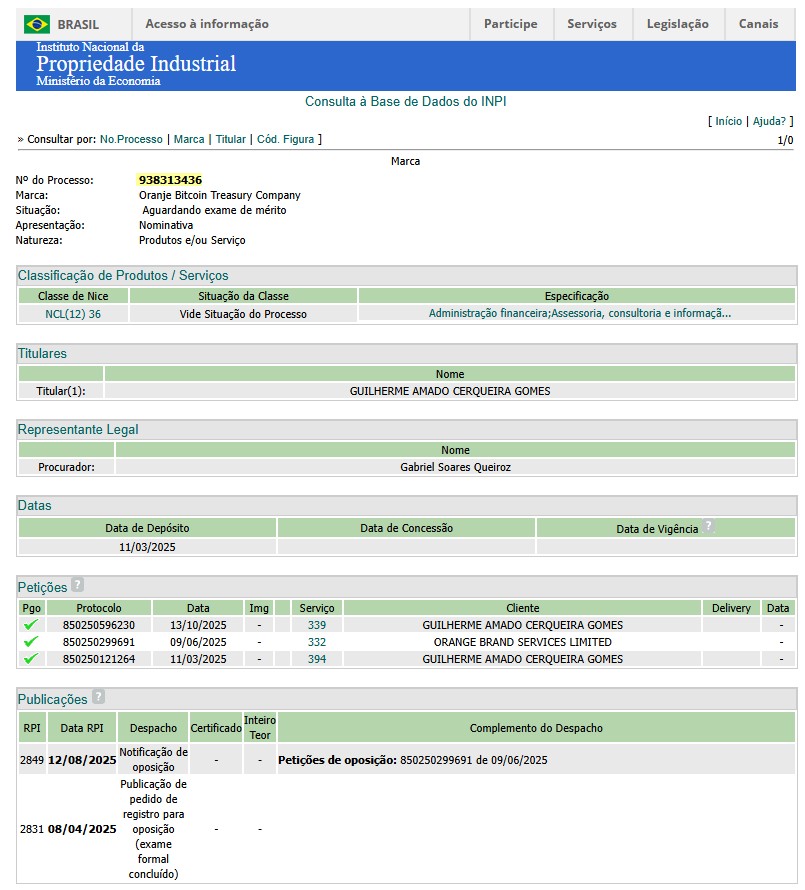Expand truncated specification Administração financeira text

(579, 314)
